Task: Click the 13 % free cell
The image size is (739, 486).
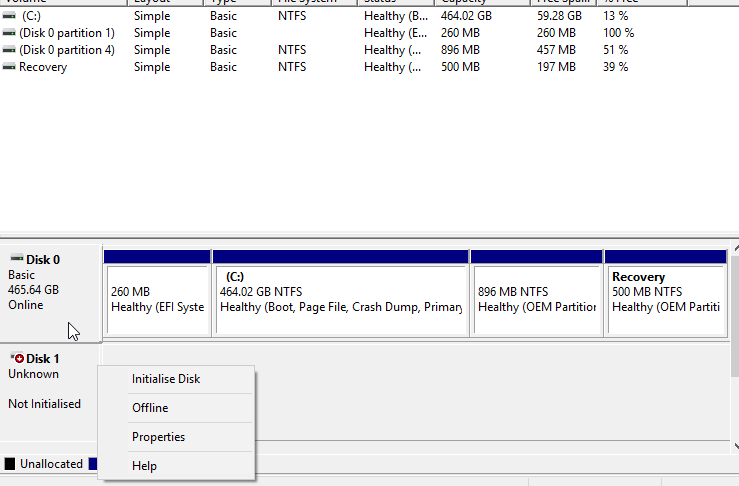Action: (616, 16)
